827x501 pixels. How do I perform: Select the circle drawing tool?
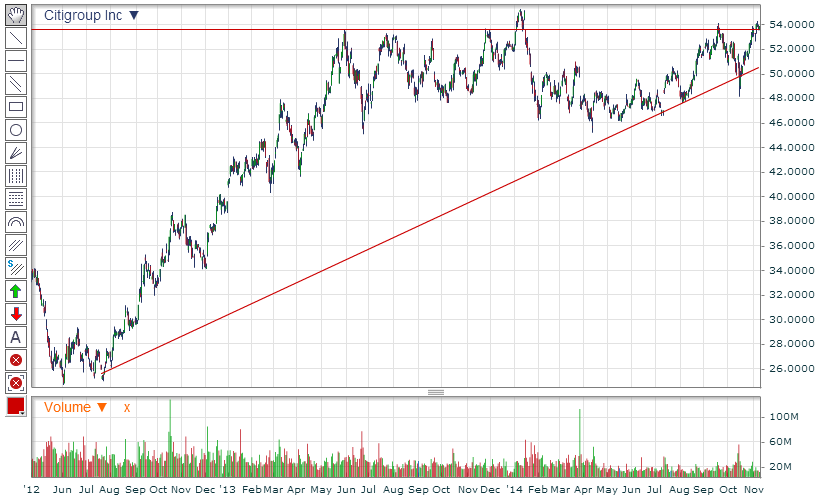pyautogui.click(x=16, y=130)
